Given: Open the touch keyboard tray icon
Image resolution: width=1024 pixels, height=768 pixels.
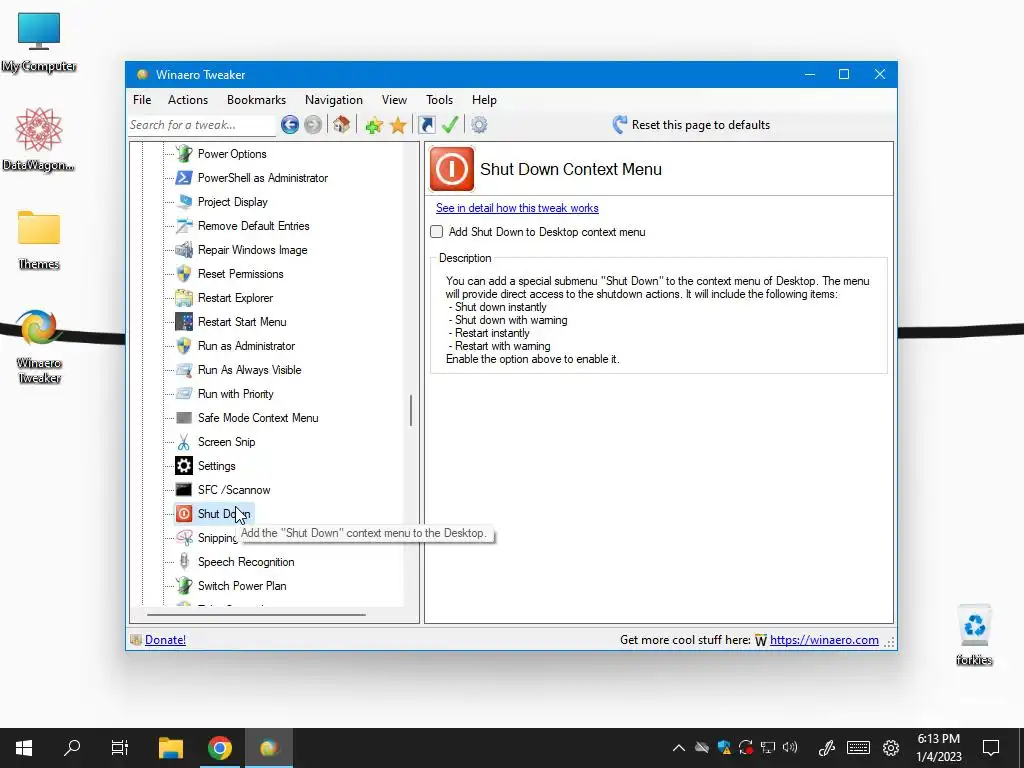Looking at the screenshot, I should point(858,748).
